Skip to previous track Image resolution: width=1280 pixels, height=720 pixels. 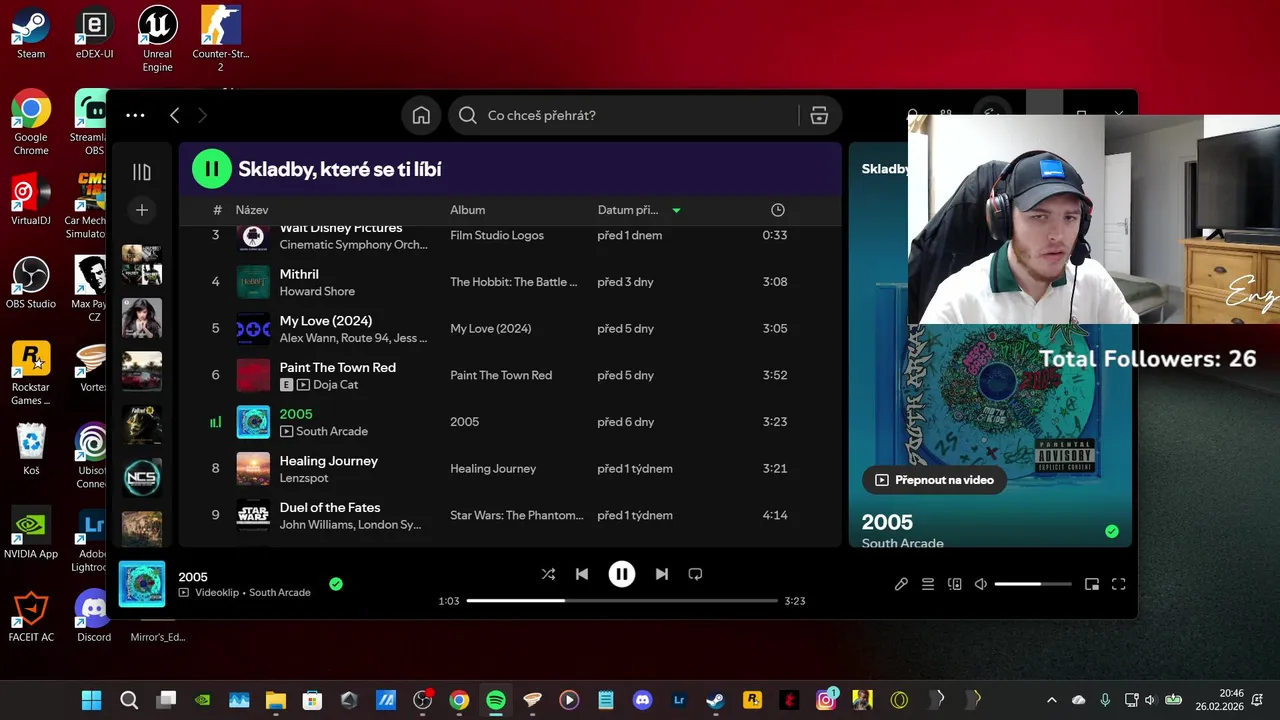coord(582,574)
